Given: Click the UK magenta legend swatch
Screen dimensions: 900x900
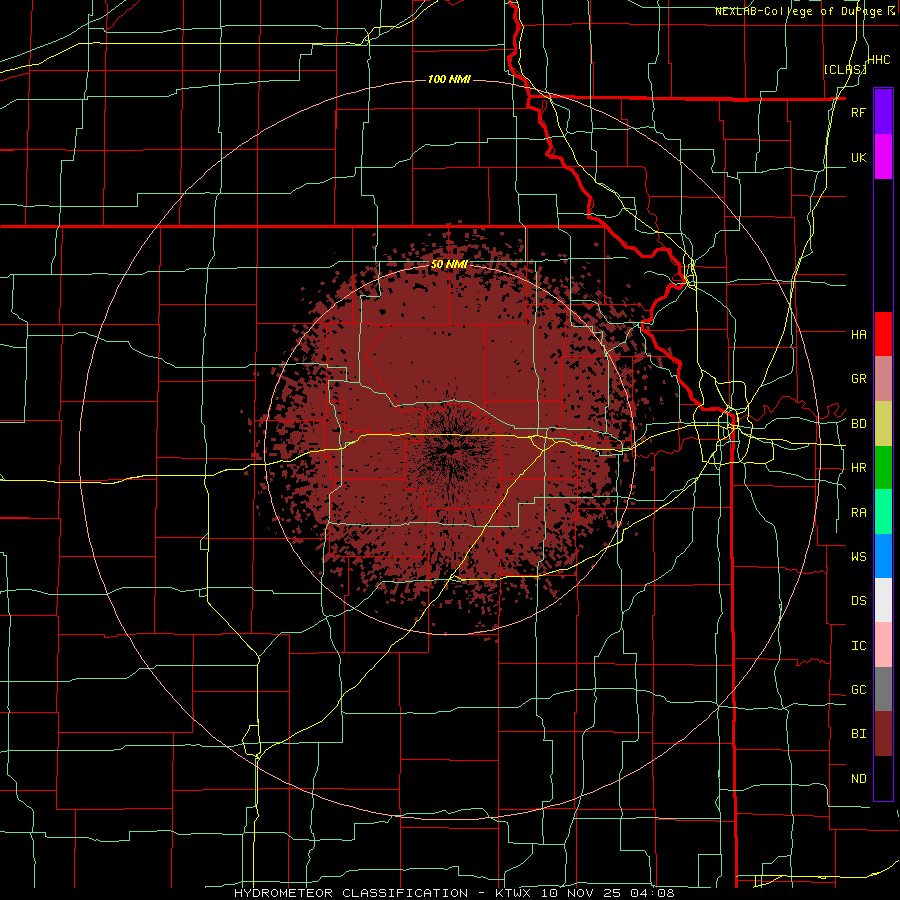Looking at the screenshot, I should [883, 157].
